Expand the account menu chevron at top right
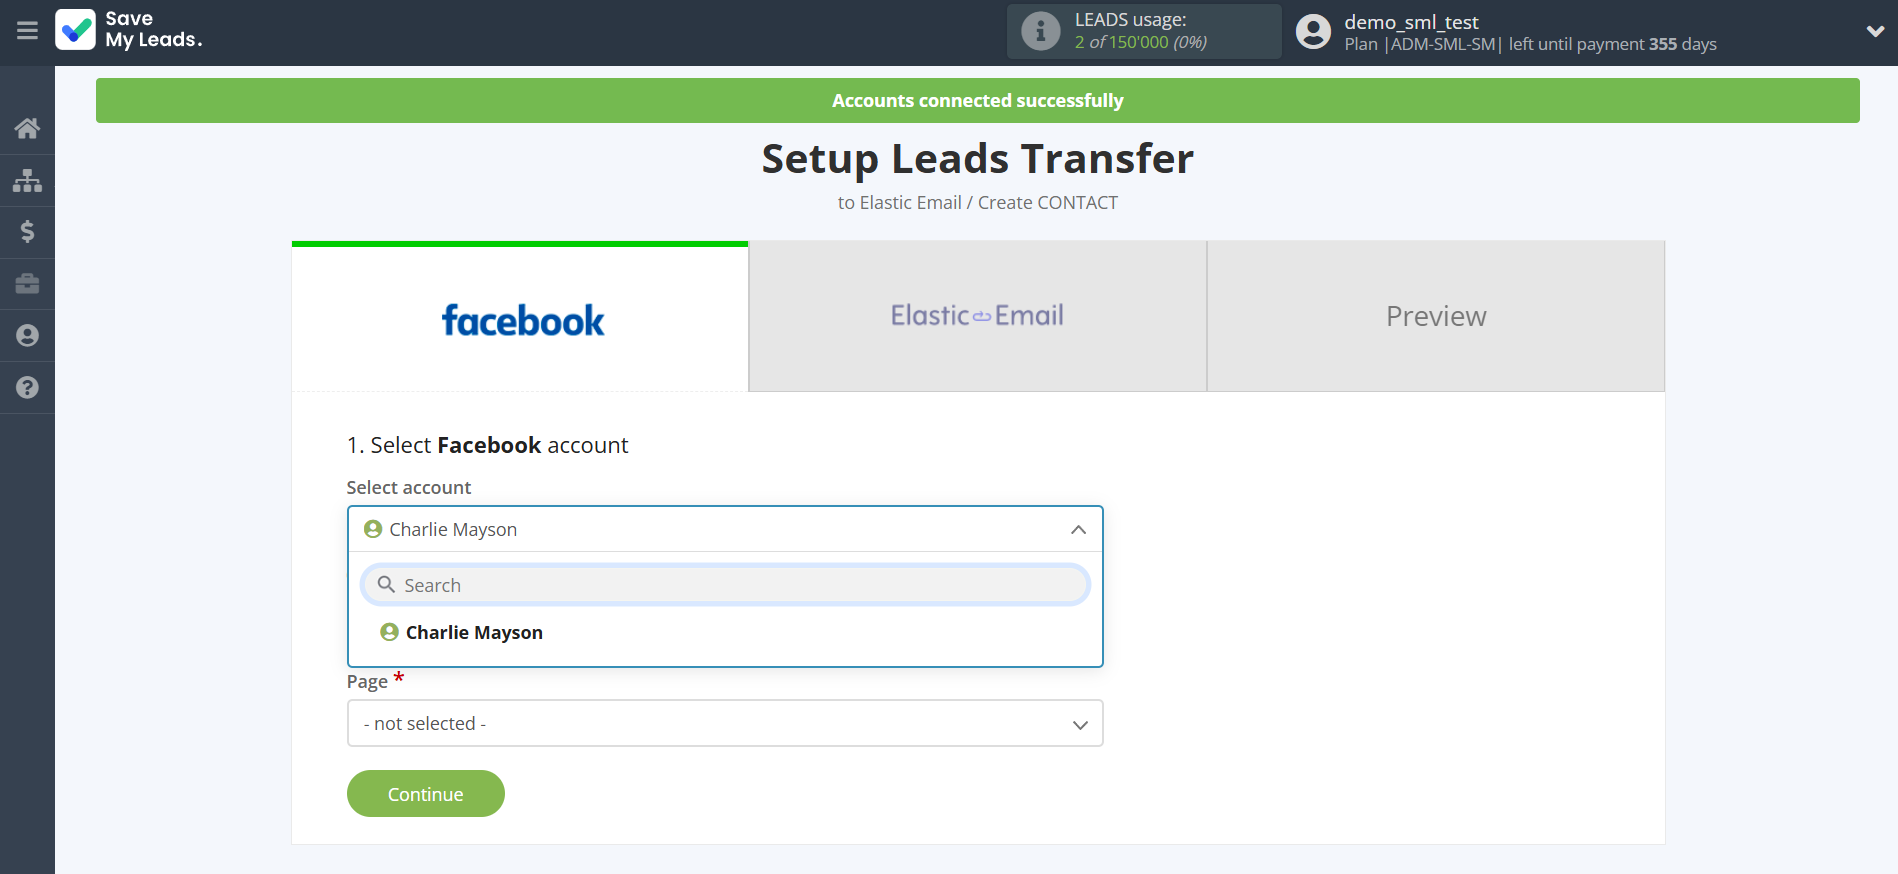The image size is (1898, 874). click(1875, 31)
